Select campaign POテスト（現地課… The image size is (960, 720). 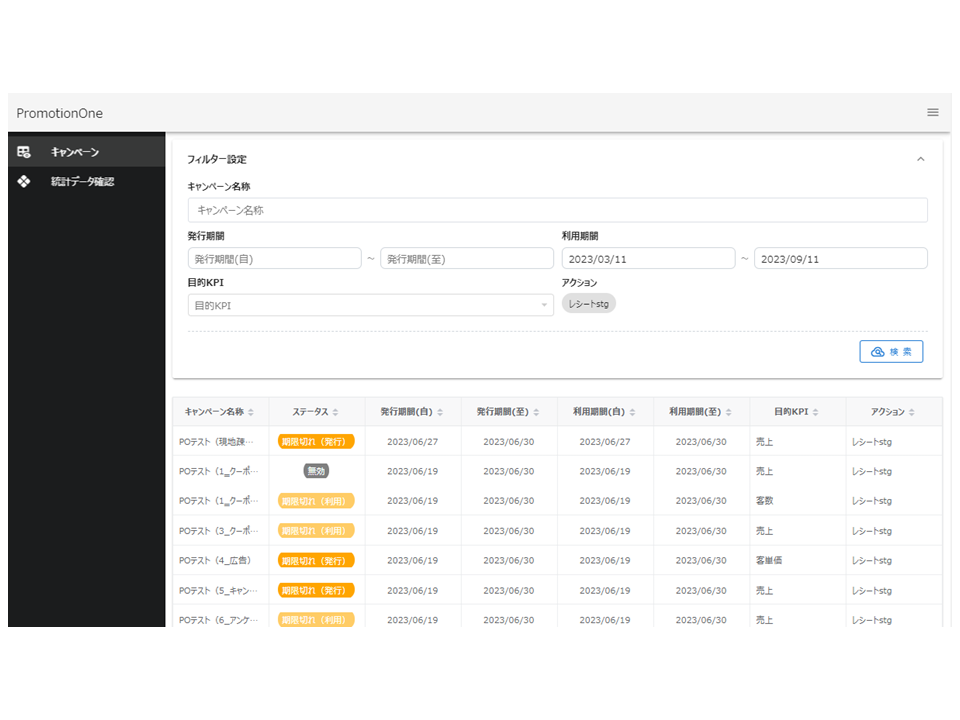216,441
